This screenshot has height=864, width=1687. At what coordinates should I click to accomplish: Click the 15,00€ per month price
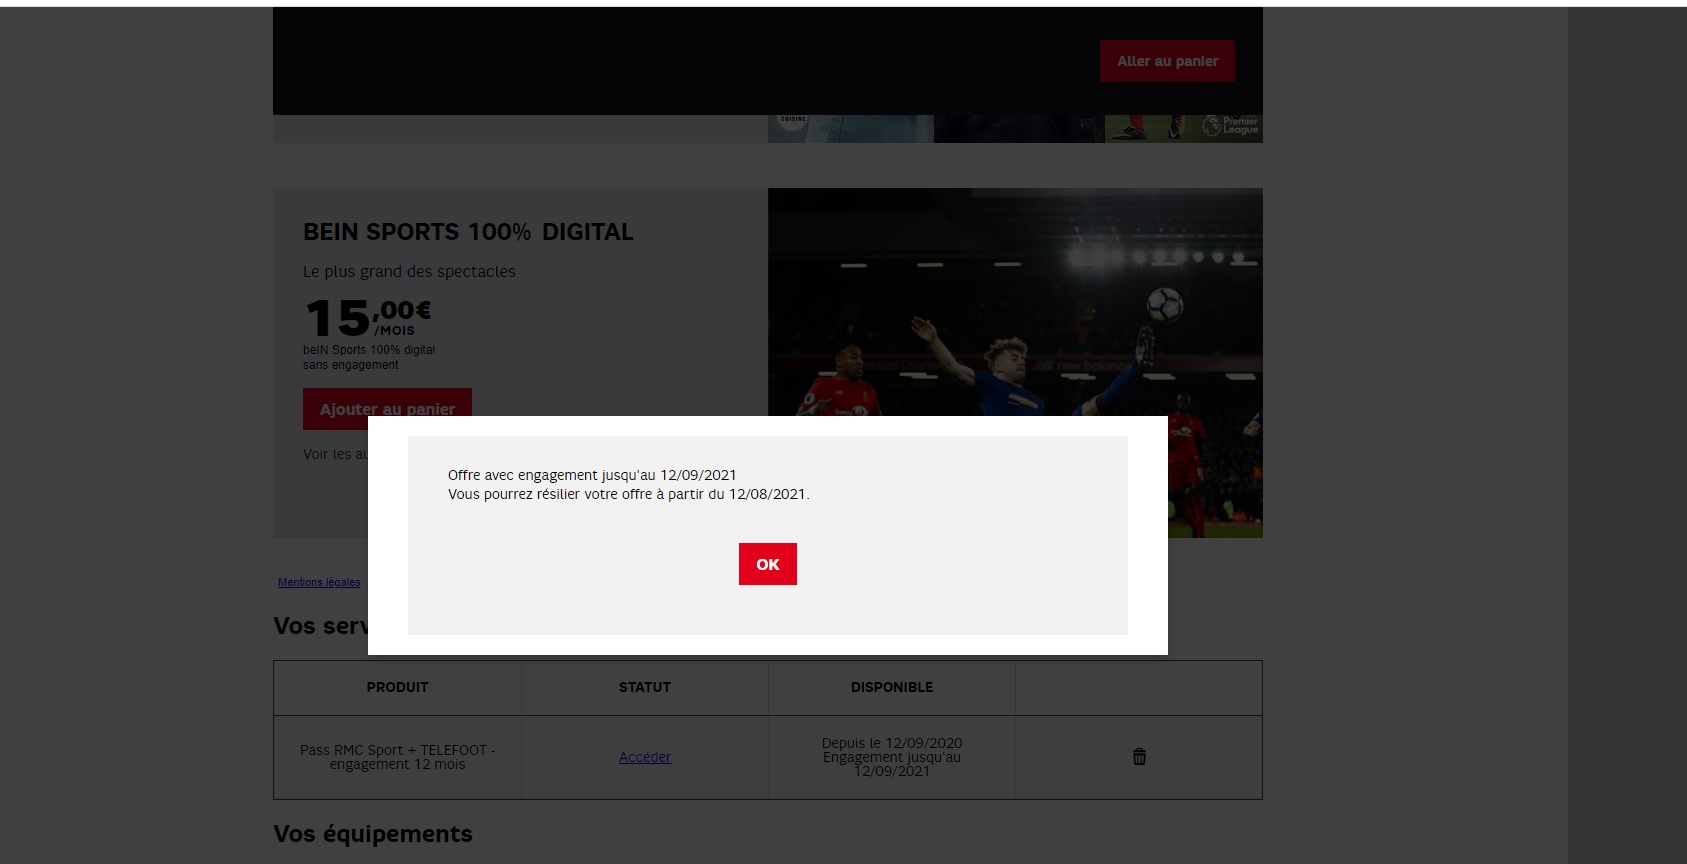pyautogui.click(x=368, y=318)
